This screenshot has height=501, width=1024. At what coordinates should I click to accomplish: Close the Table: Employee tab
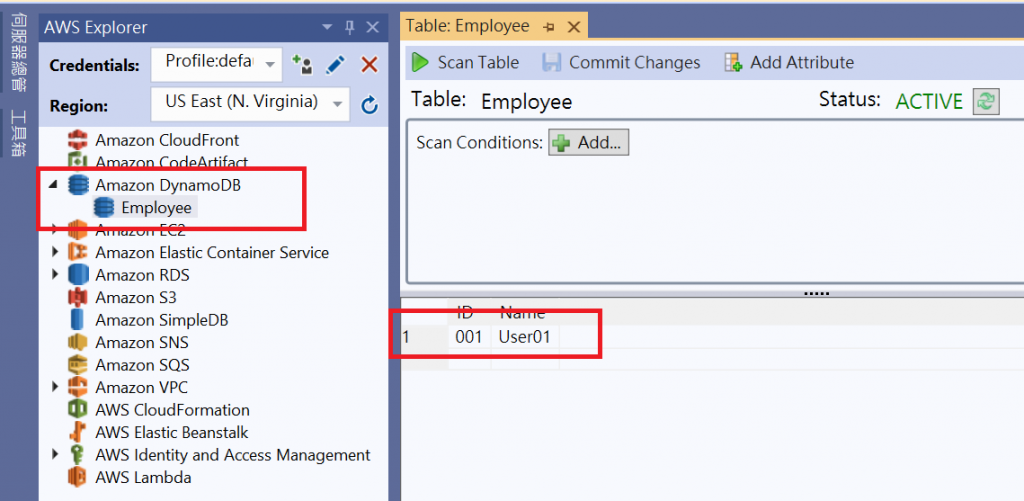573,27
